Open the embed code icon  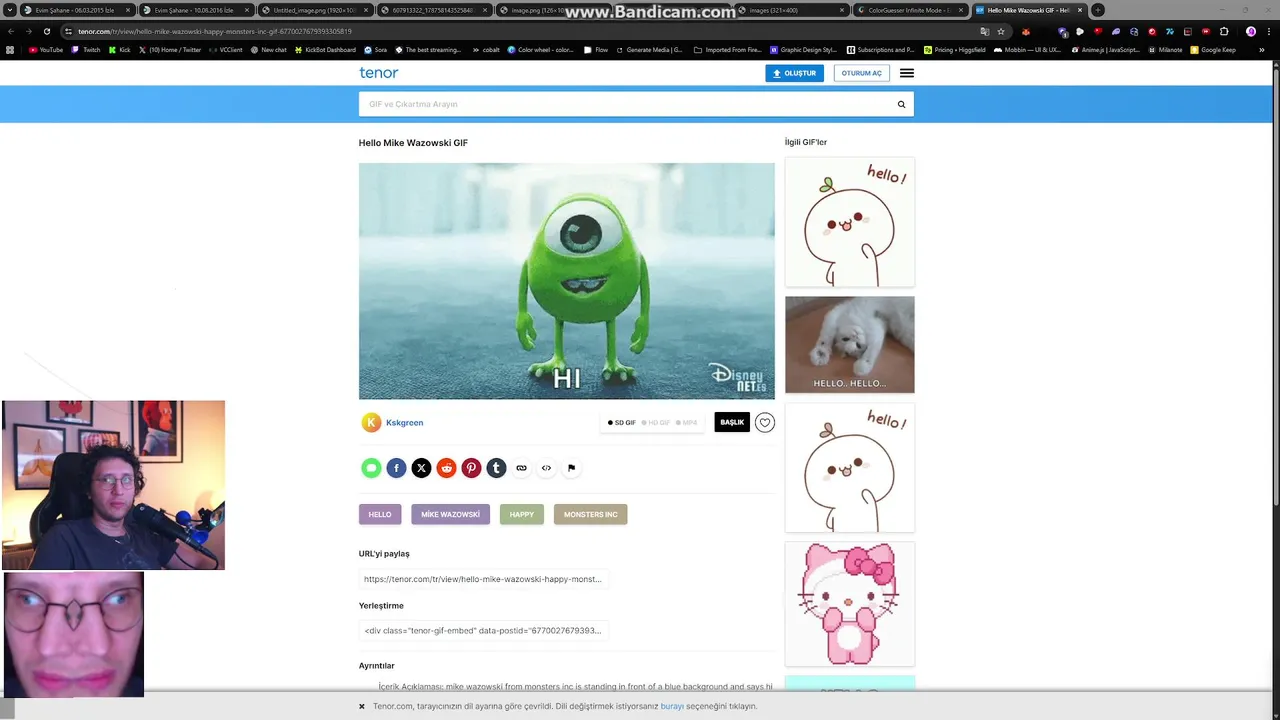coord(546,468)
